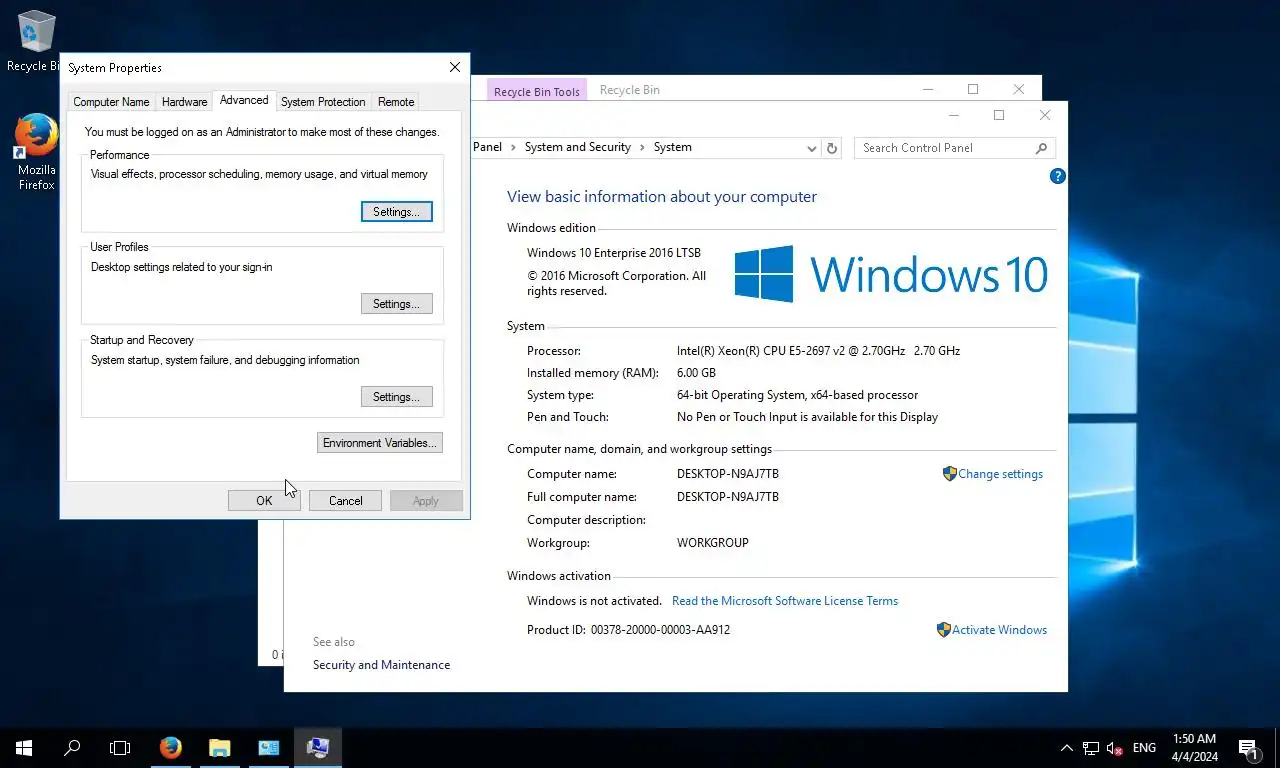
Task: Click the Recycle Bin Tools ribbon tab
Action: click(537, 91)
